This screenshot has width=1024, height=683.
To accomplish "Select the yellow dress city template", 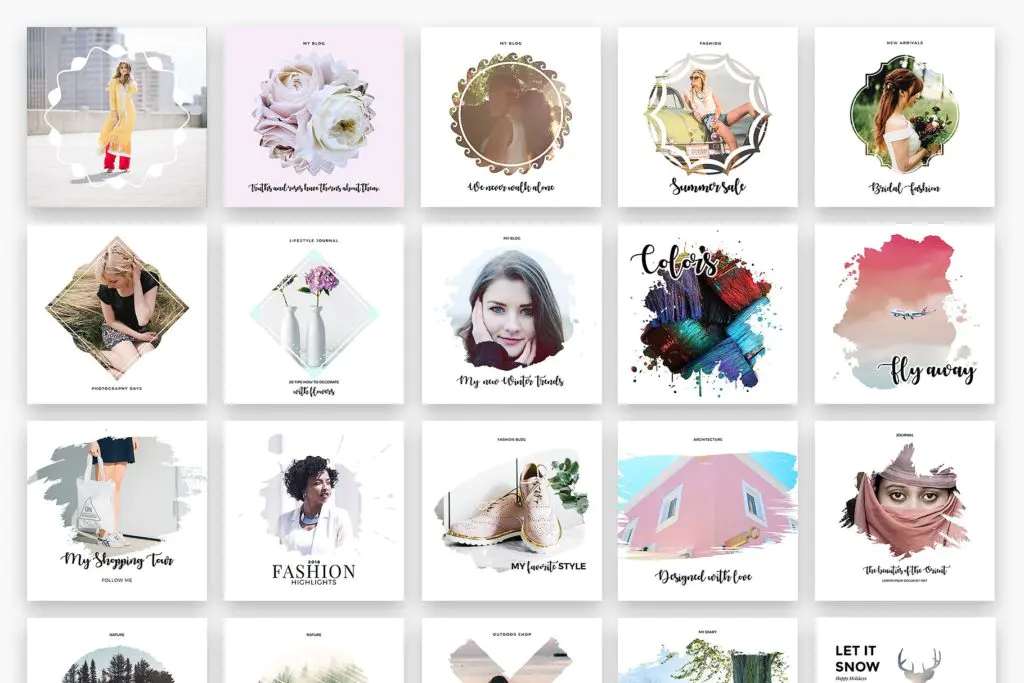I will click(x=117, y=117).
